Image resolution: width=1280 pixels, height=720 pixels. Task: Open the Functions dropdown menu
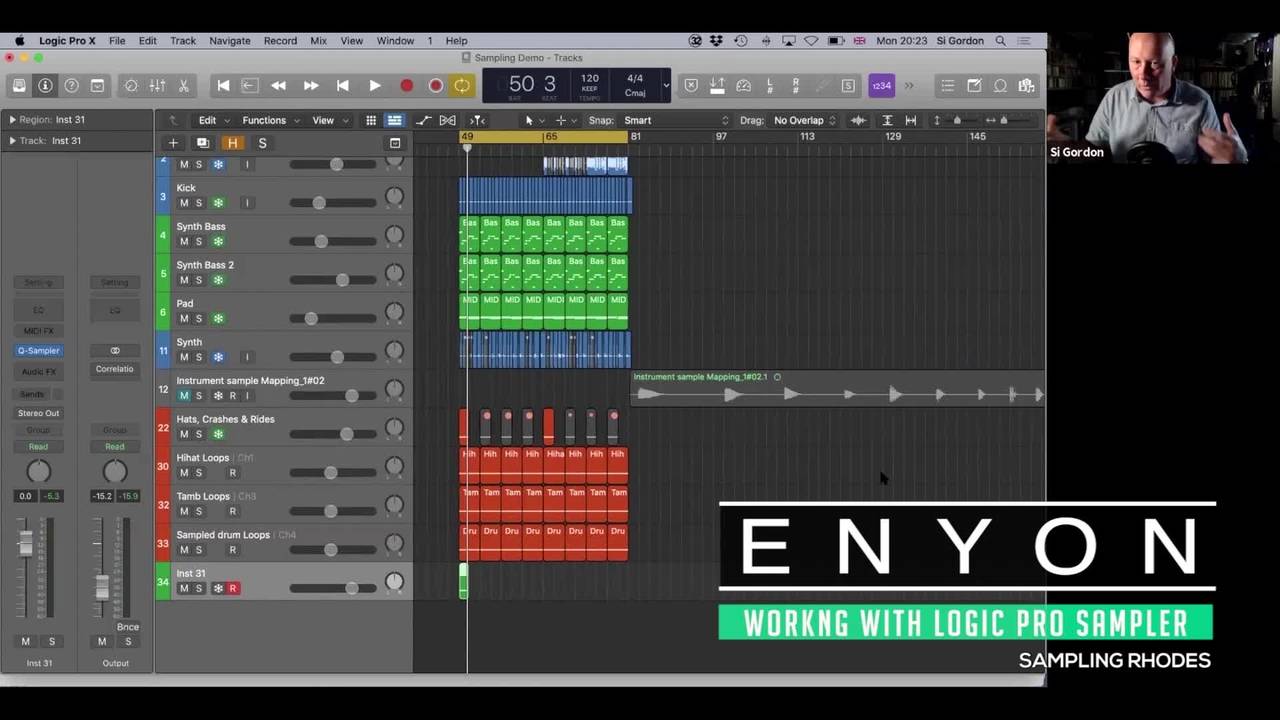(270, 120)
